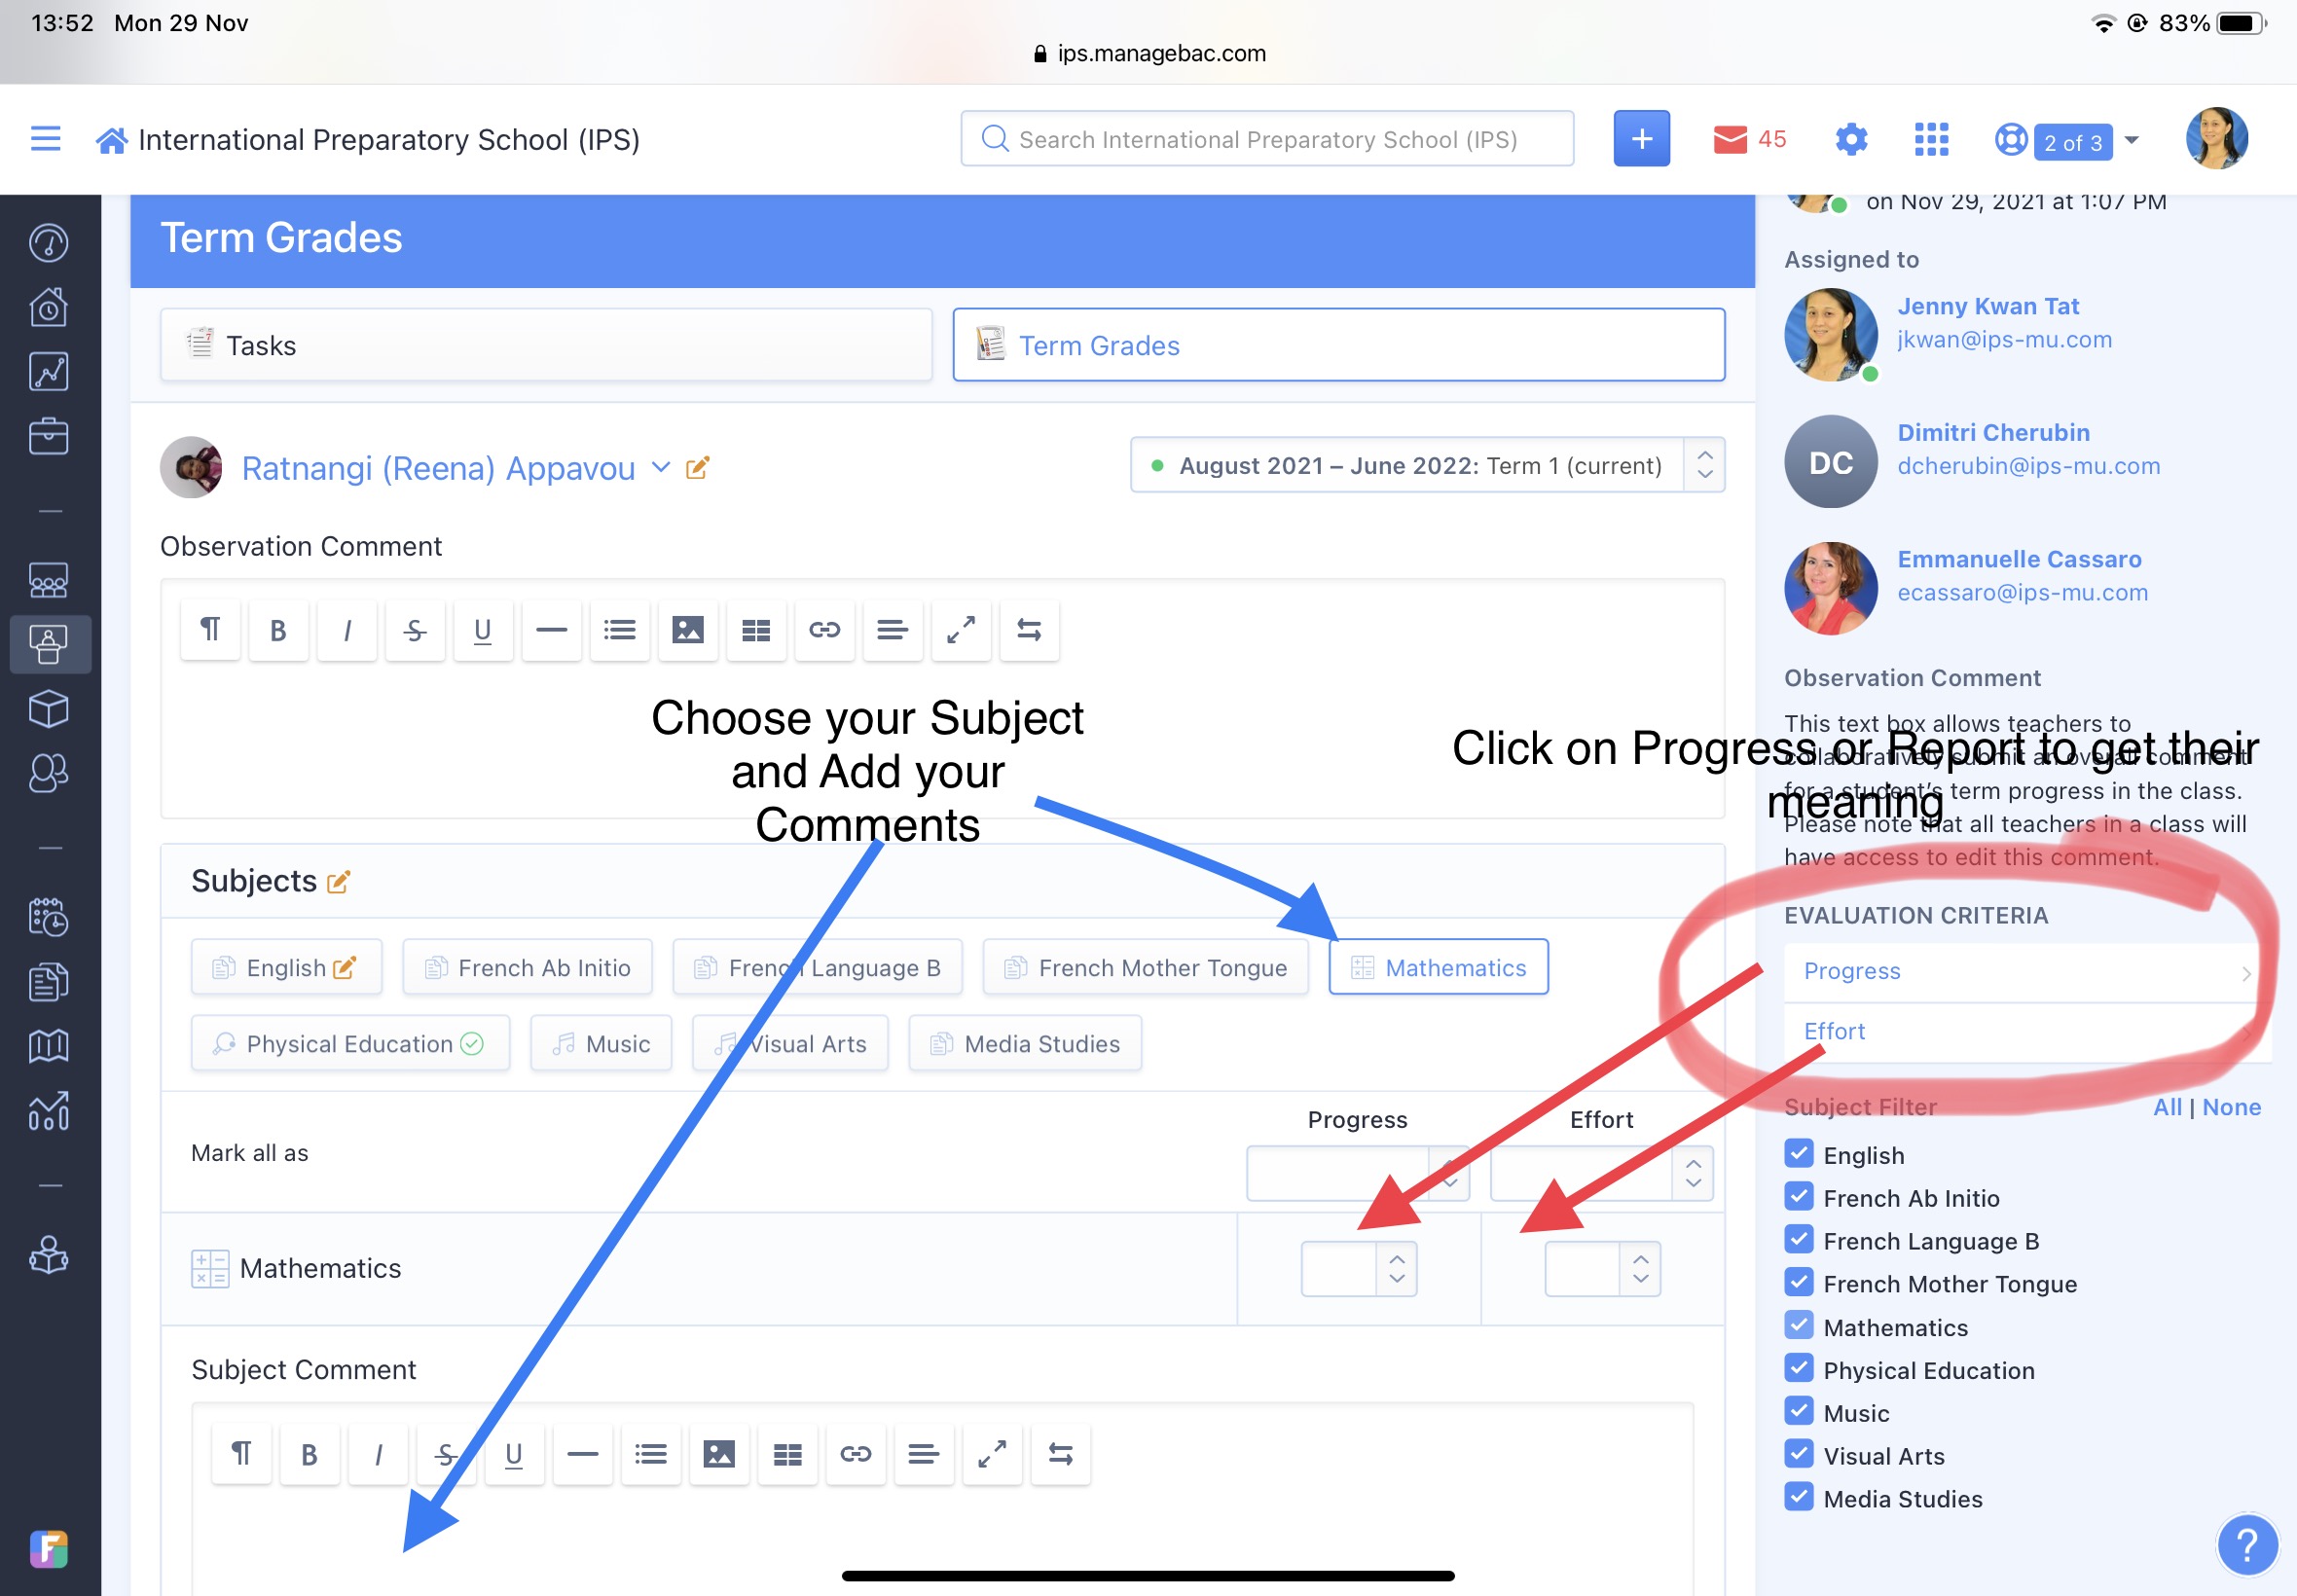Open Mathematics Progress grade dropdown
This screenshot has width=2297, height=1596.
[1358, 1269]
